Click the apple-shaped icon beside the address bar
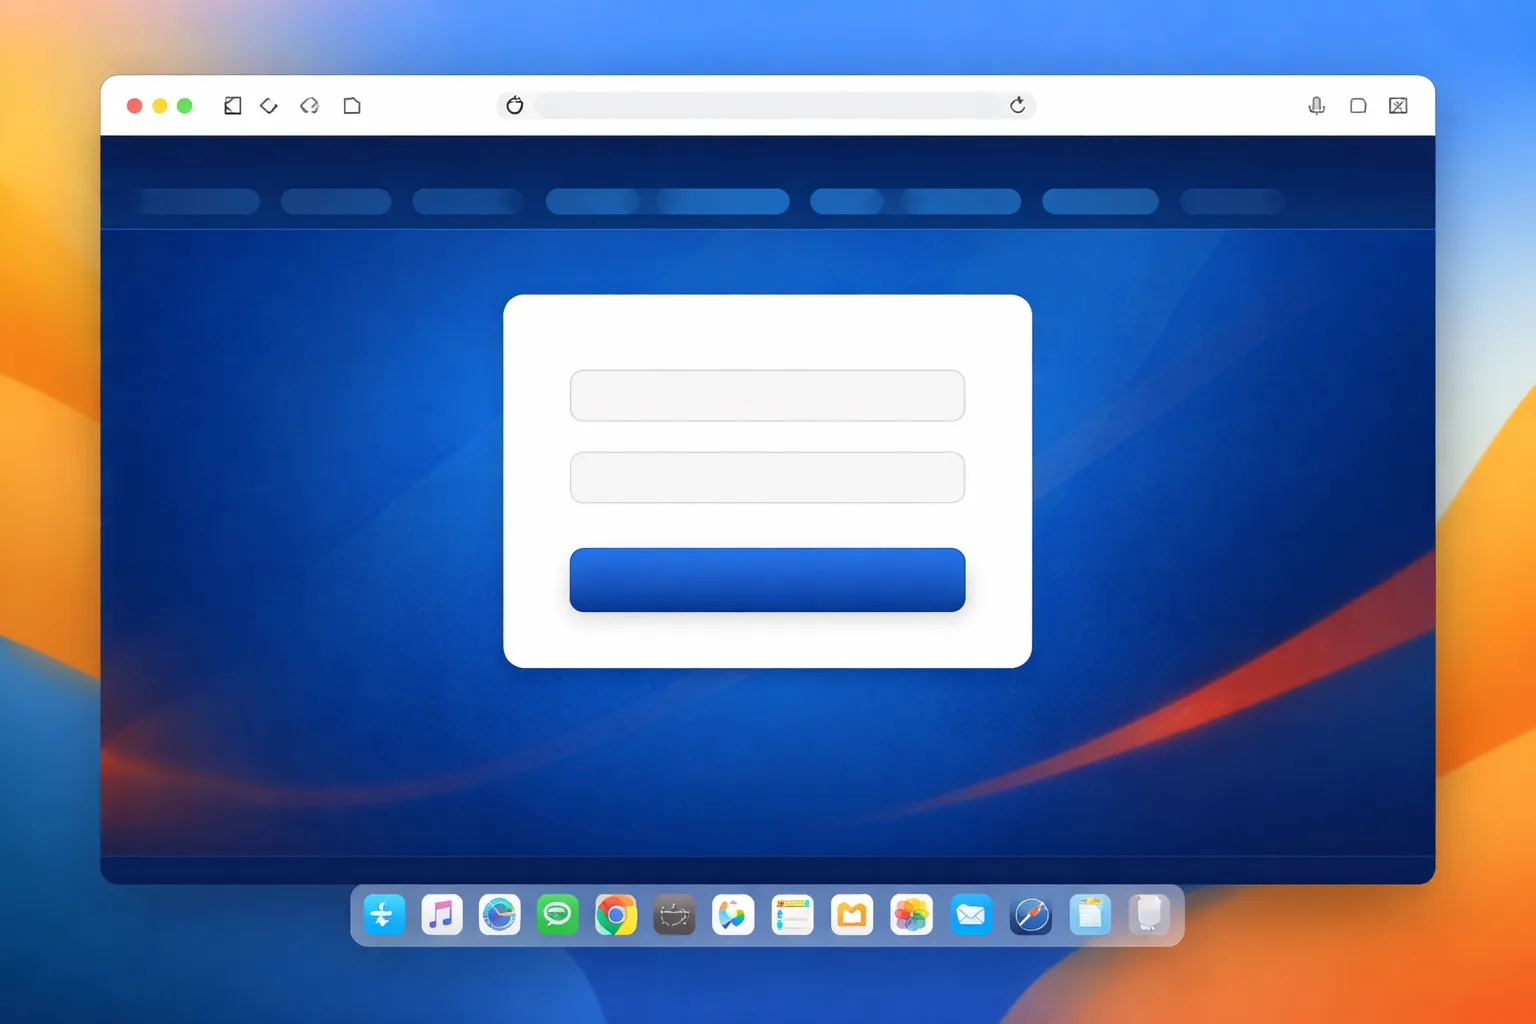 [515, 105]
